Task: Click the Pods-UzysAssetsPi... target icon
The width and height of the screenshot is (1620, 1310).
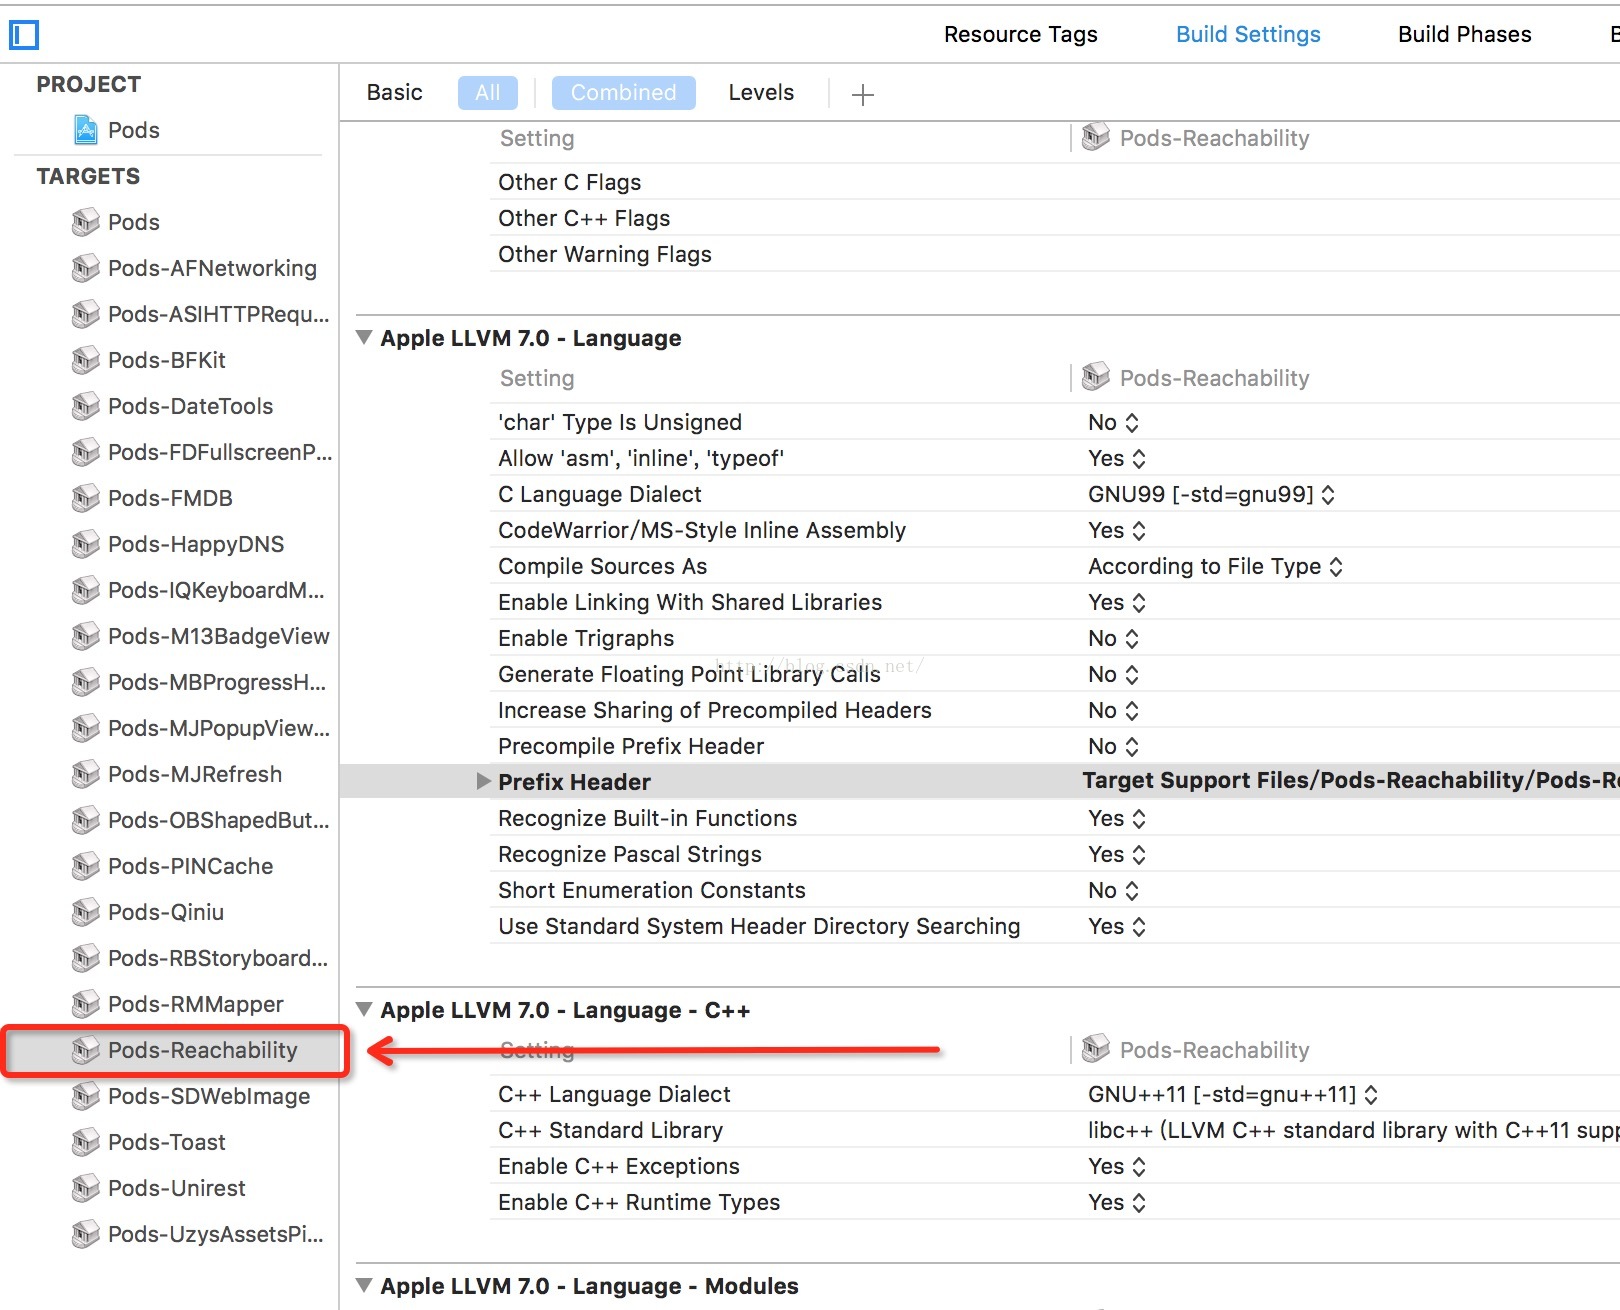Action: pyautogui.click(x=86, y=1234)
